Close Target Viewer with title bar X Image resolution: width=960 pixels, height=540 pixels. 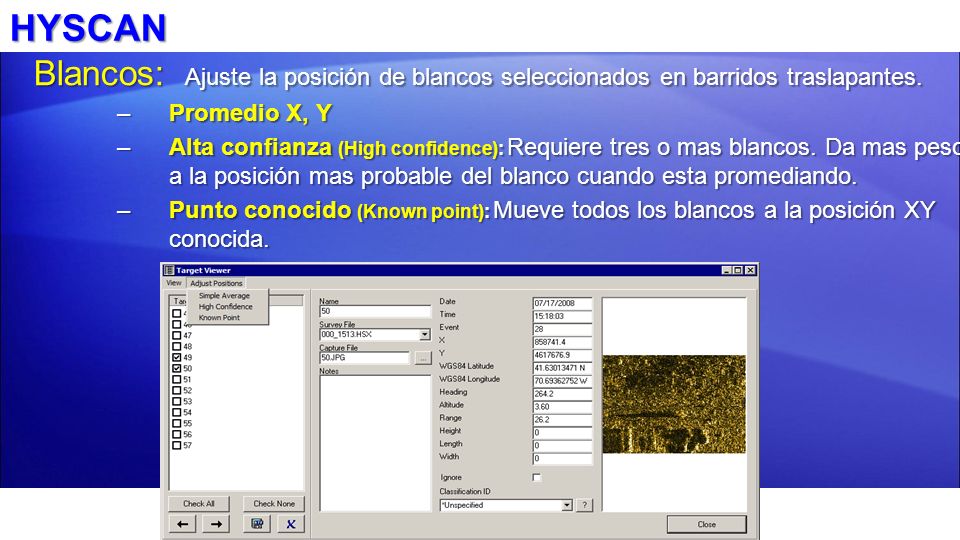pyautogui.click(x=750, y=270)
